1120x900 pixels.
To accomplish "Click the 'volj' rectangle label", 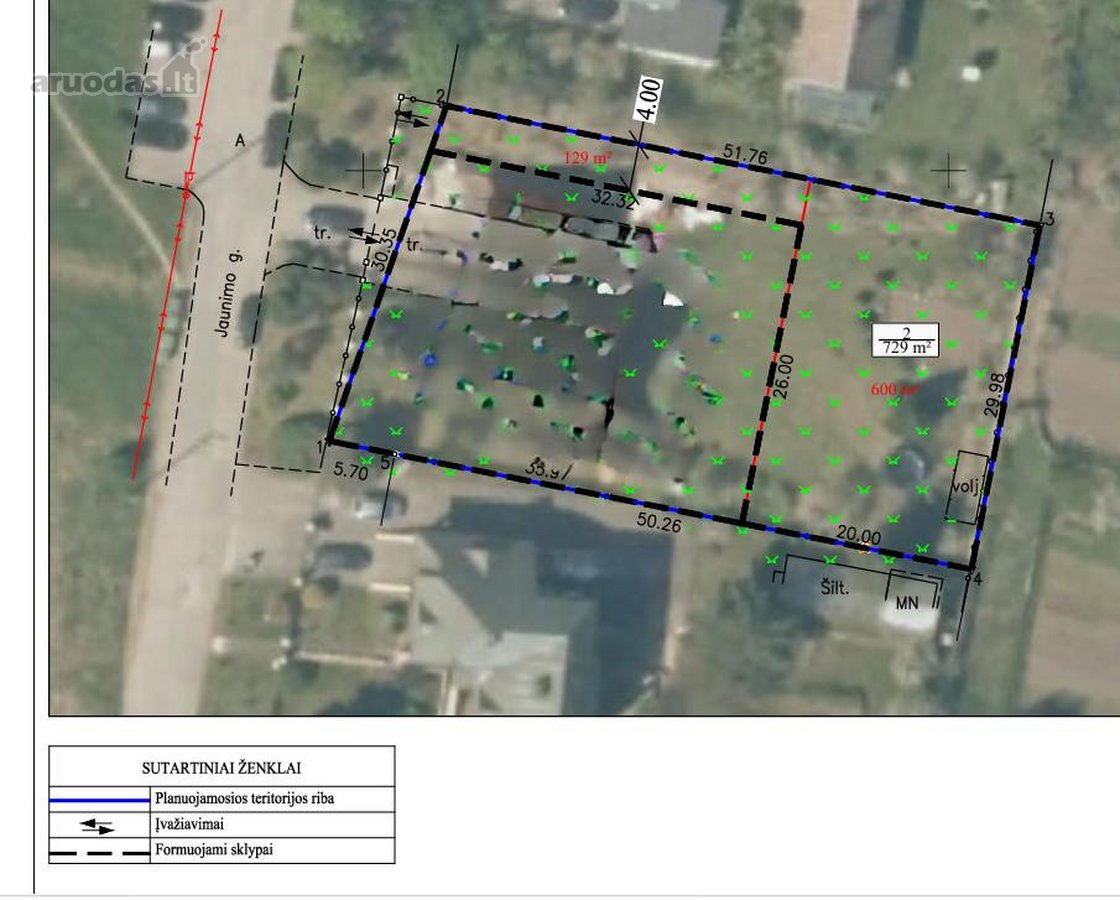I will click(x=967, y=486).
